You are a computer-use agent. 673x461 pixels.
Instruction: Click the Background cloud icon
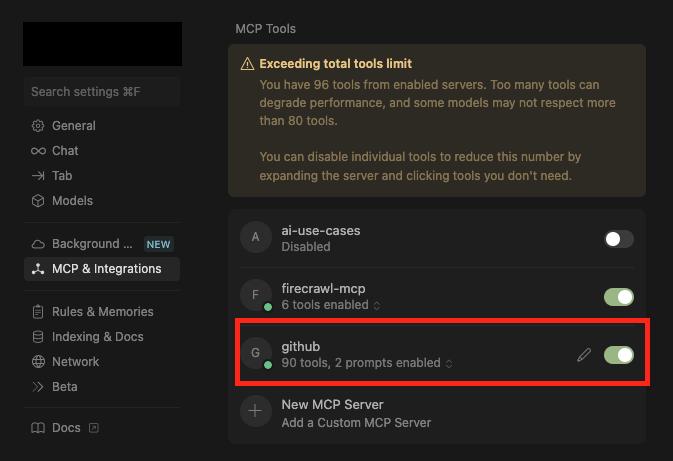(38, 244)
